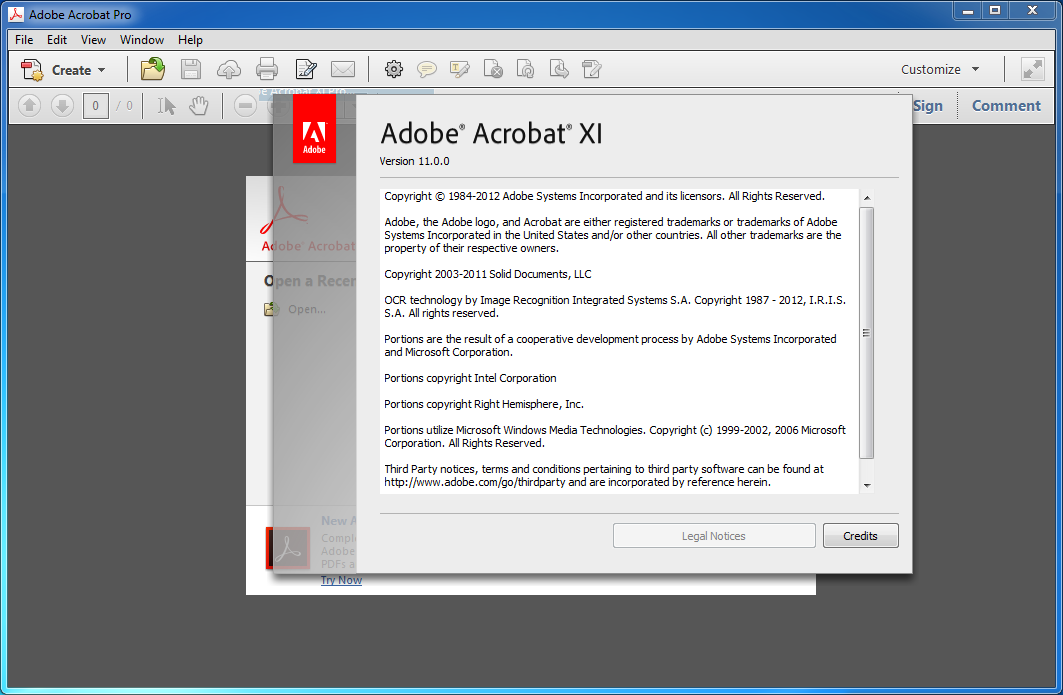Click the Credits button
This screenshot has width=1063, height=695.
pyautogui.click(x=860, y=536)
